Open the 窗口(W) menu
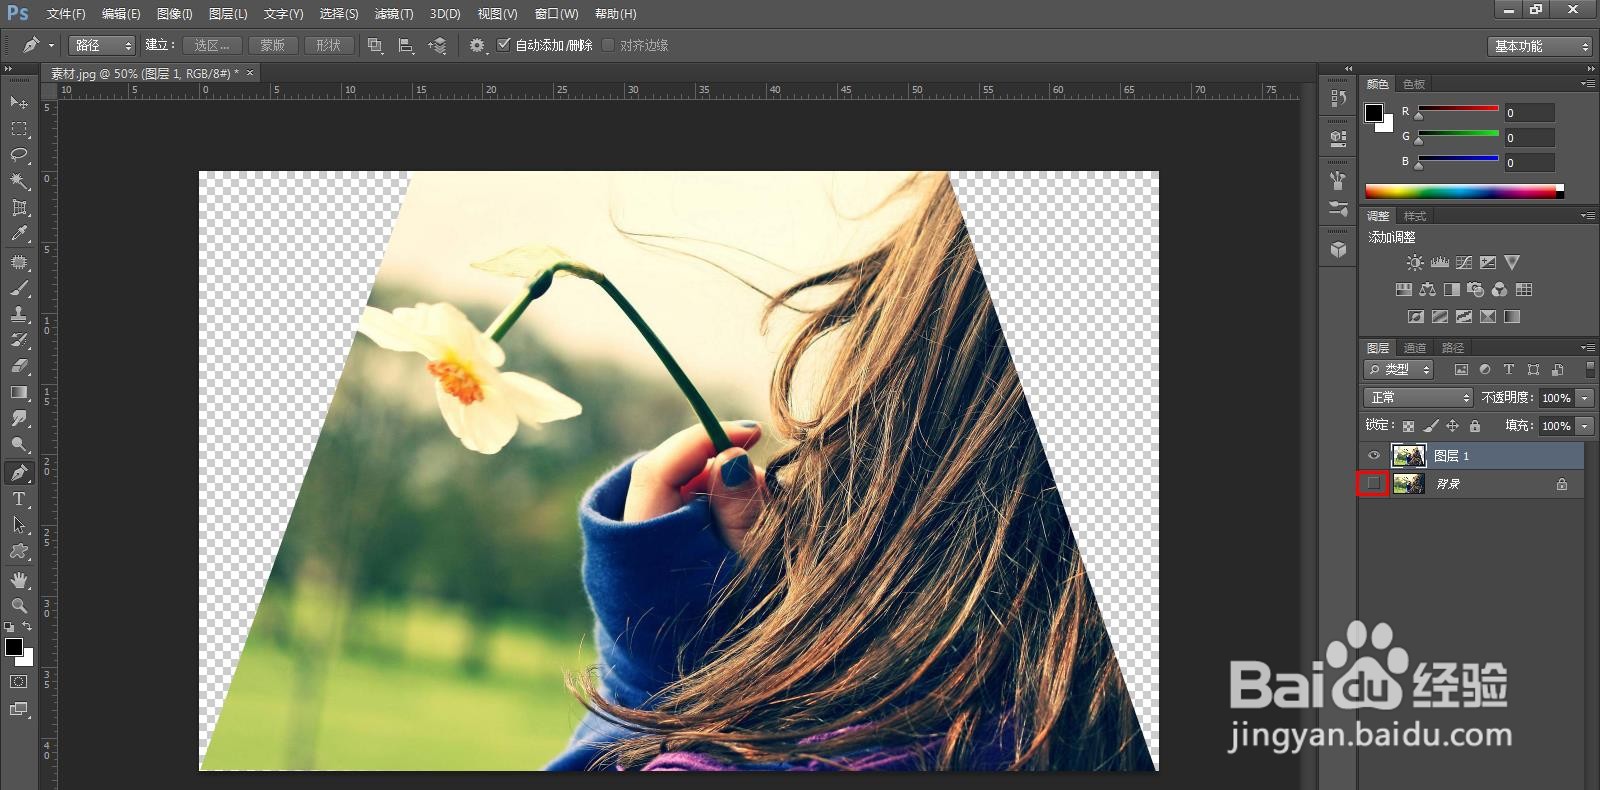 coord(557,14)
